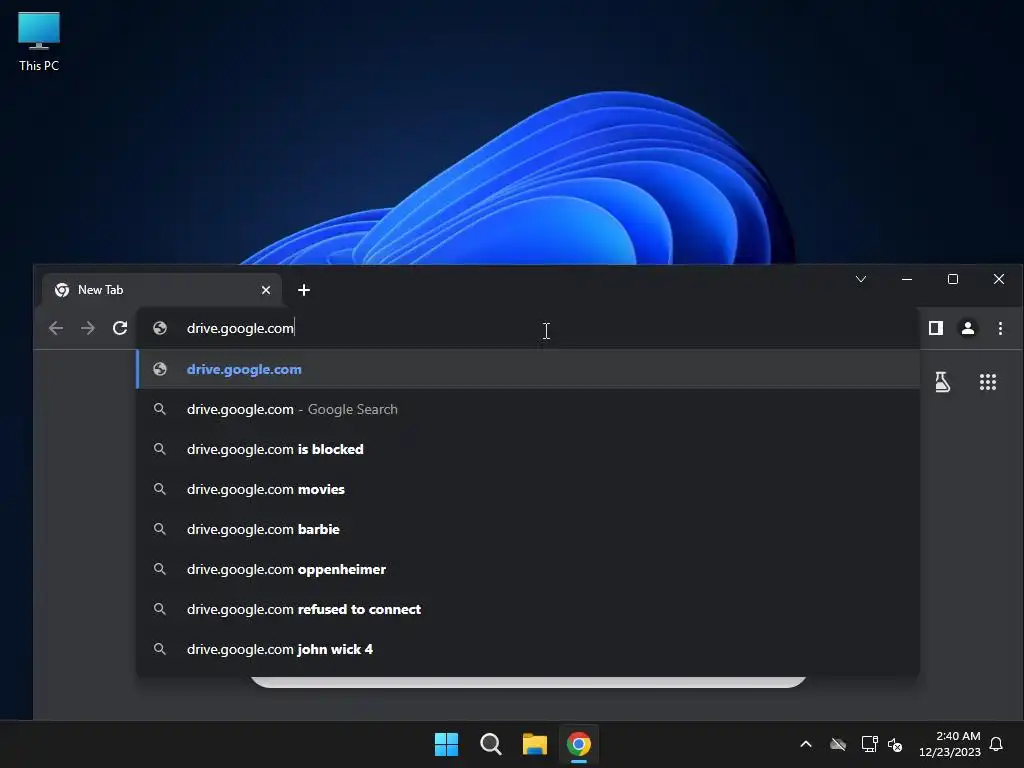1024x768 pixels.
Task: Open the clock showing 2:40 AM
Action: (x=950, y=744)
